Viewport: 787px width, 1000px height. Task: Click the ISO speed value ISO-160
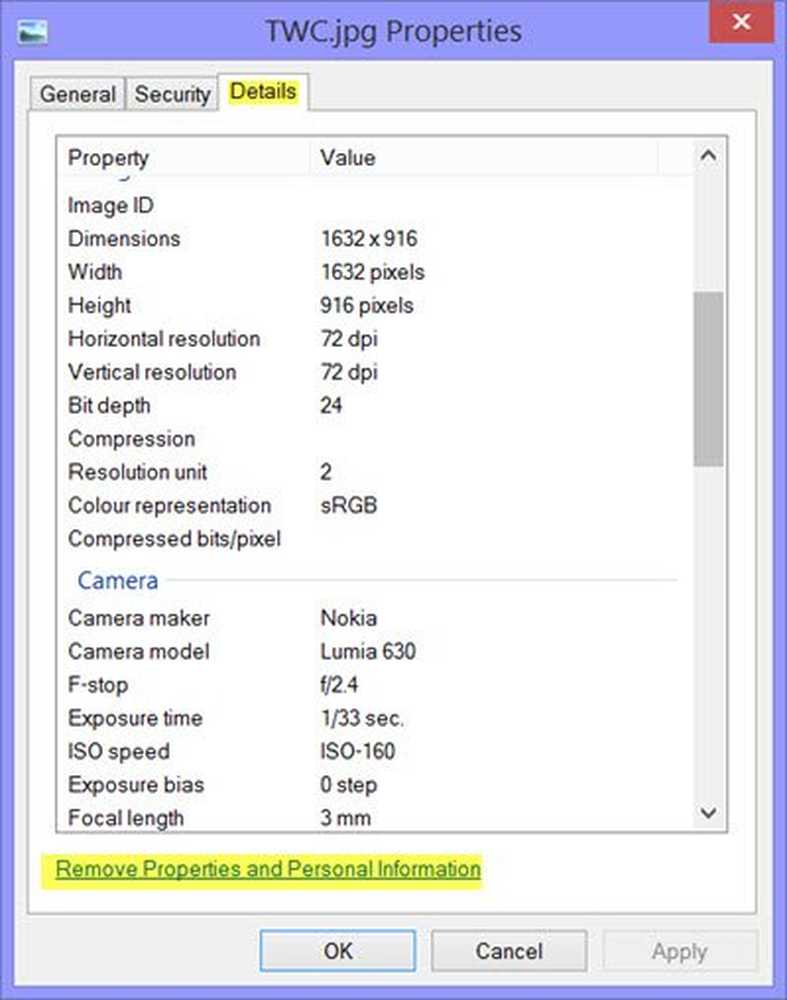coord(357,751)
